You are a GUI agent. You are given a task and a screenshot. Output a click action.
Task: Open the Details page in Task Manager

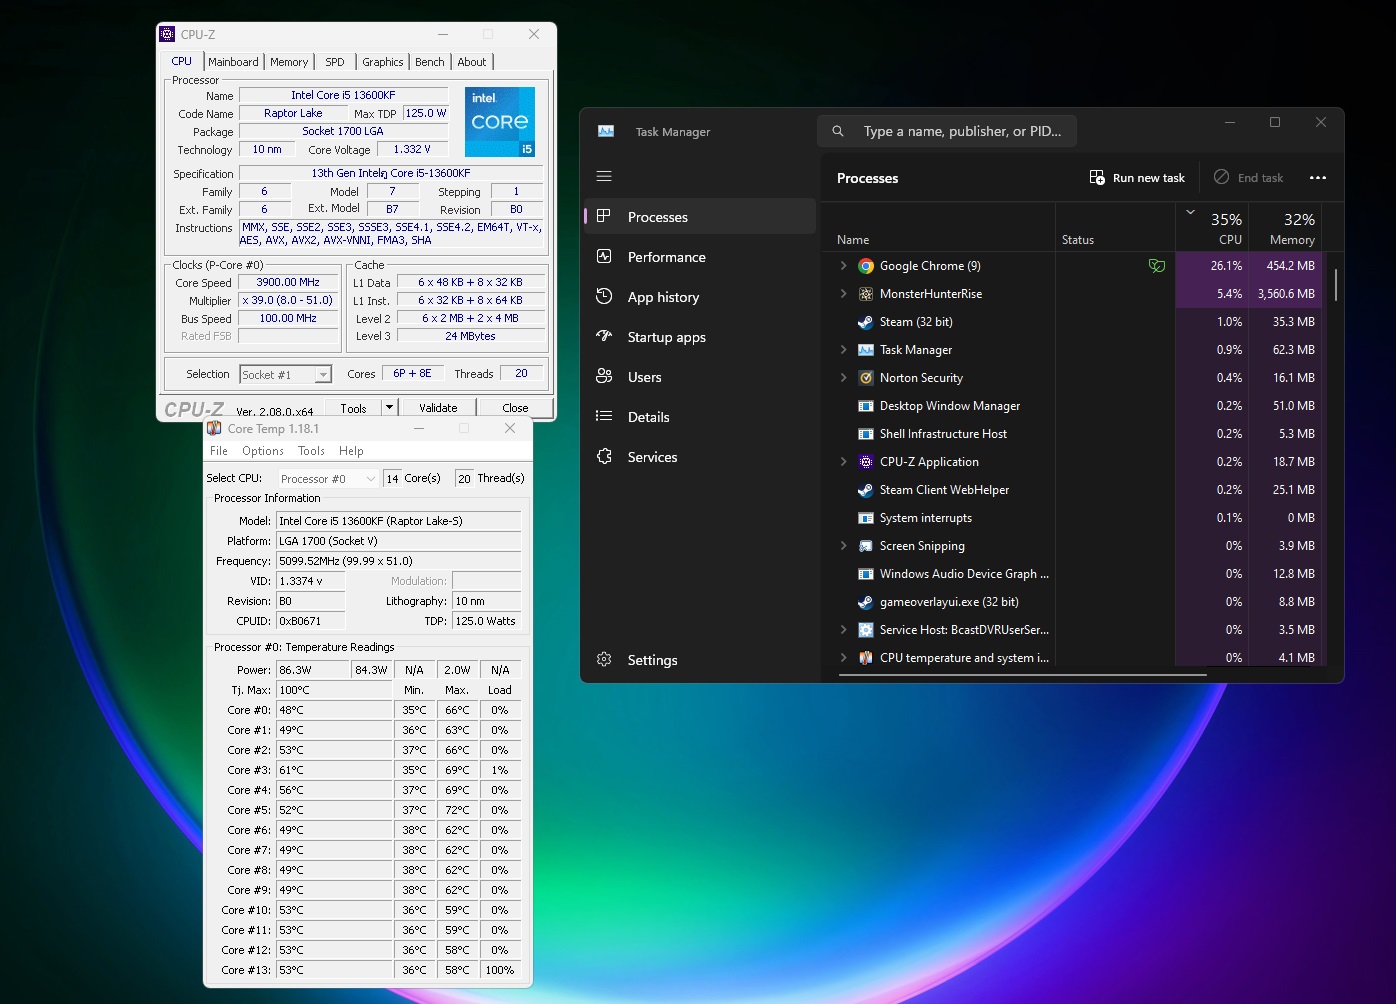(x=700, y=417)
